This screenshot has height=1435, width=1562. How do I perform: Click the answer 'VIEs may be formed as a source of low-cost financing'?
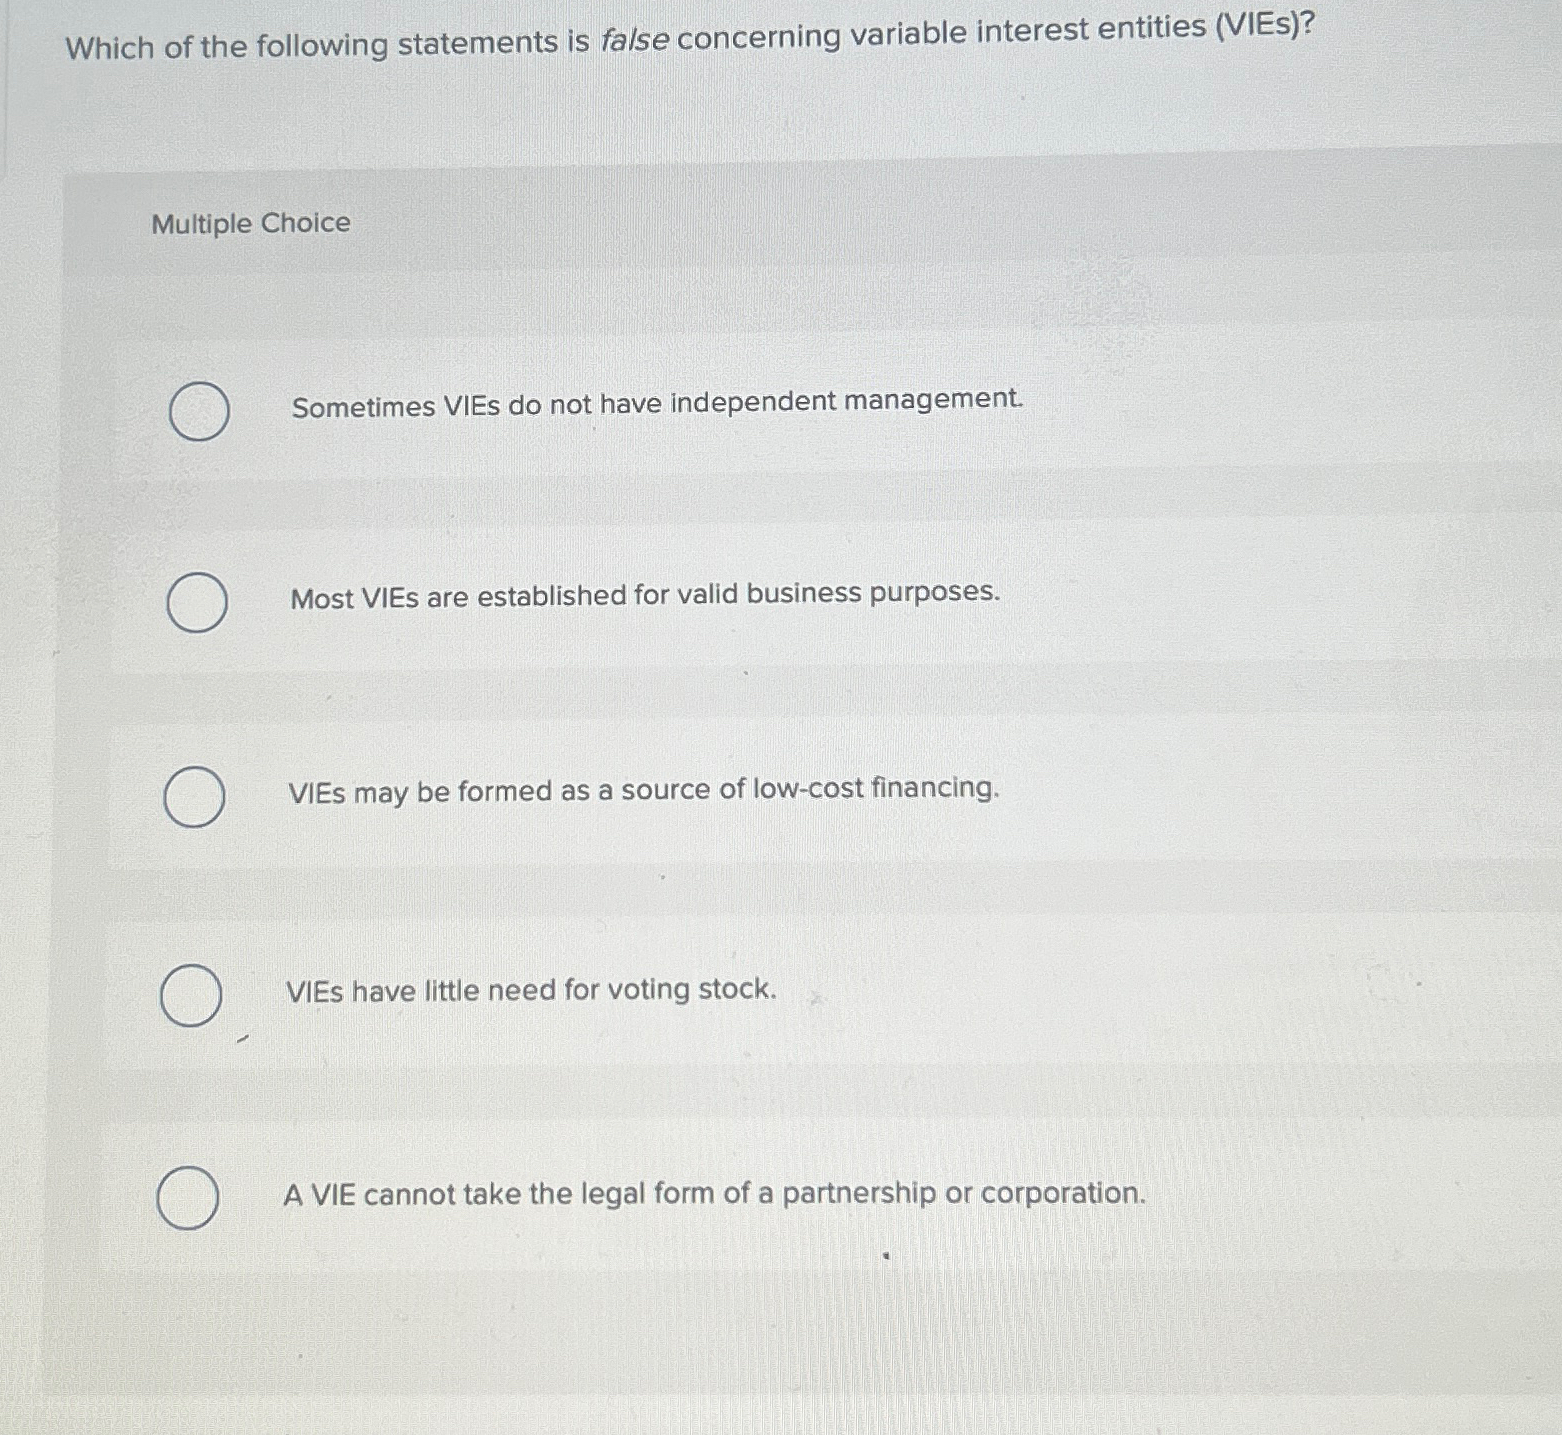tap(643, 790)
